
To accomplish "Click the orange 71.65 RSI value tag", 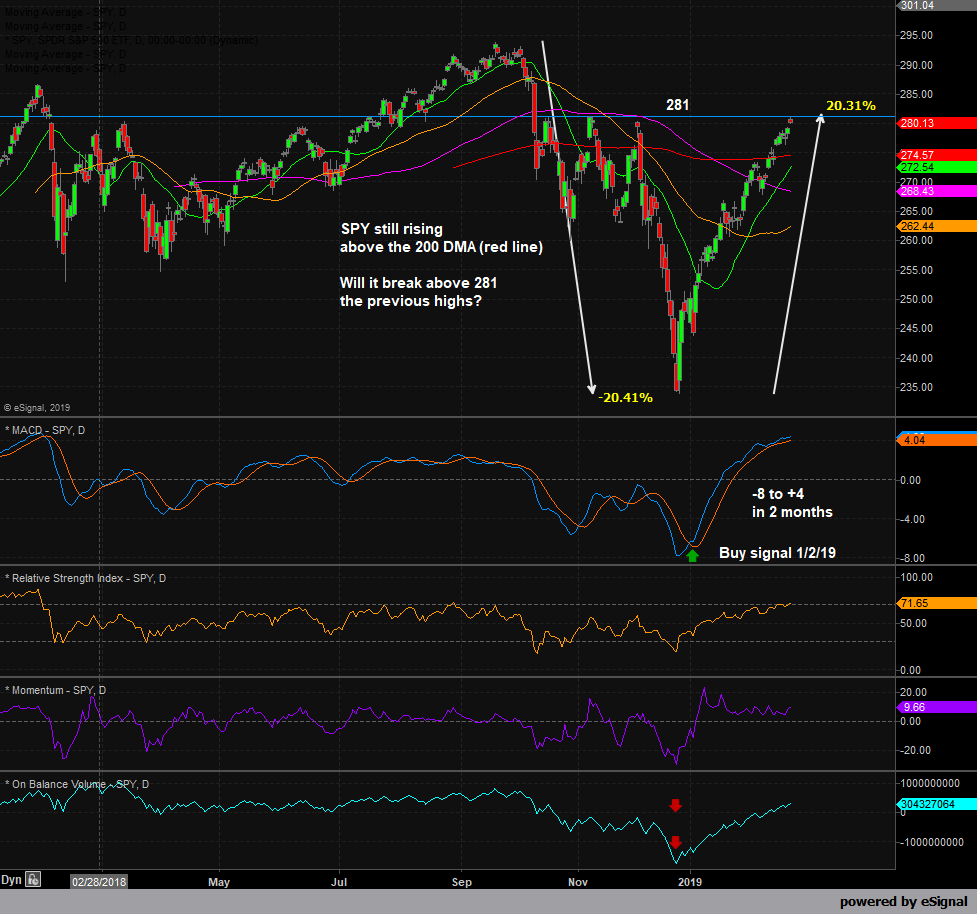I will (x=936, y=603).
